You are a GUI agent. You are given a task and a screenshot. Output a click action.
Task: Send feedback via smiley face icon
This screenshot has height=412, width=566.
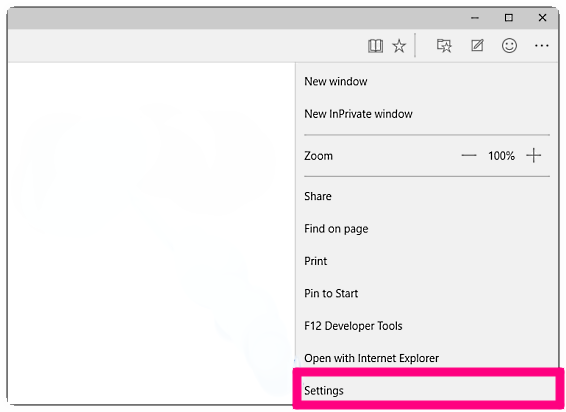click(509, 45)
